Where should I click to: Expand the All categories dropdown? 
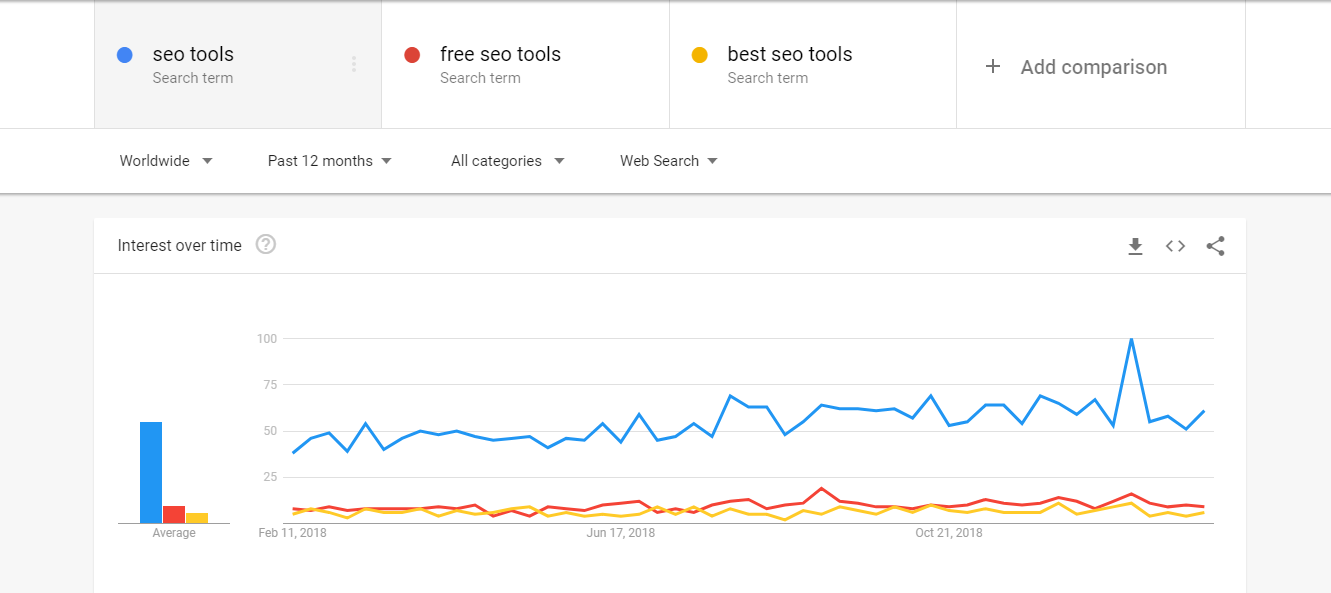(507, 161)
